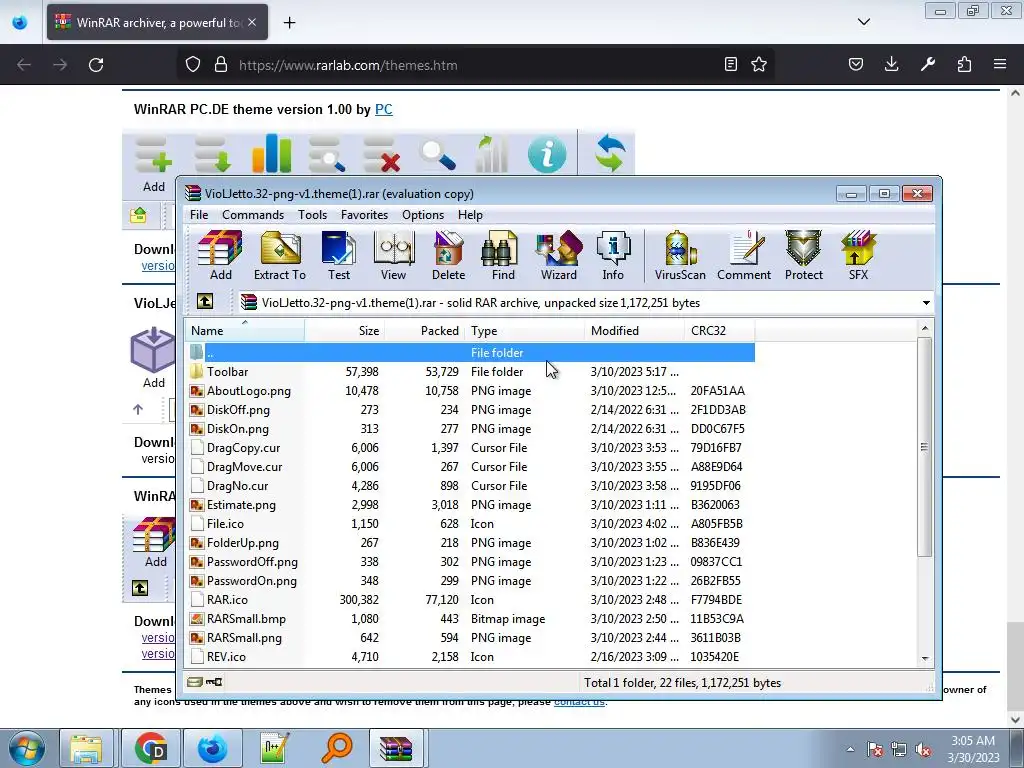Open the File menu in WinRAR
The height and width of the screenshot is (768, 1024).
(199, 215)
